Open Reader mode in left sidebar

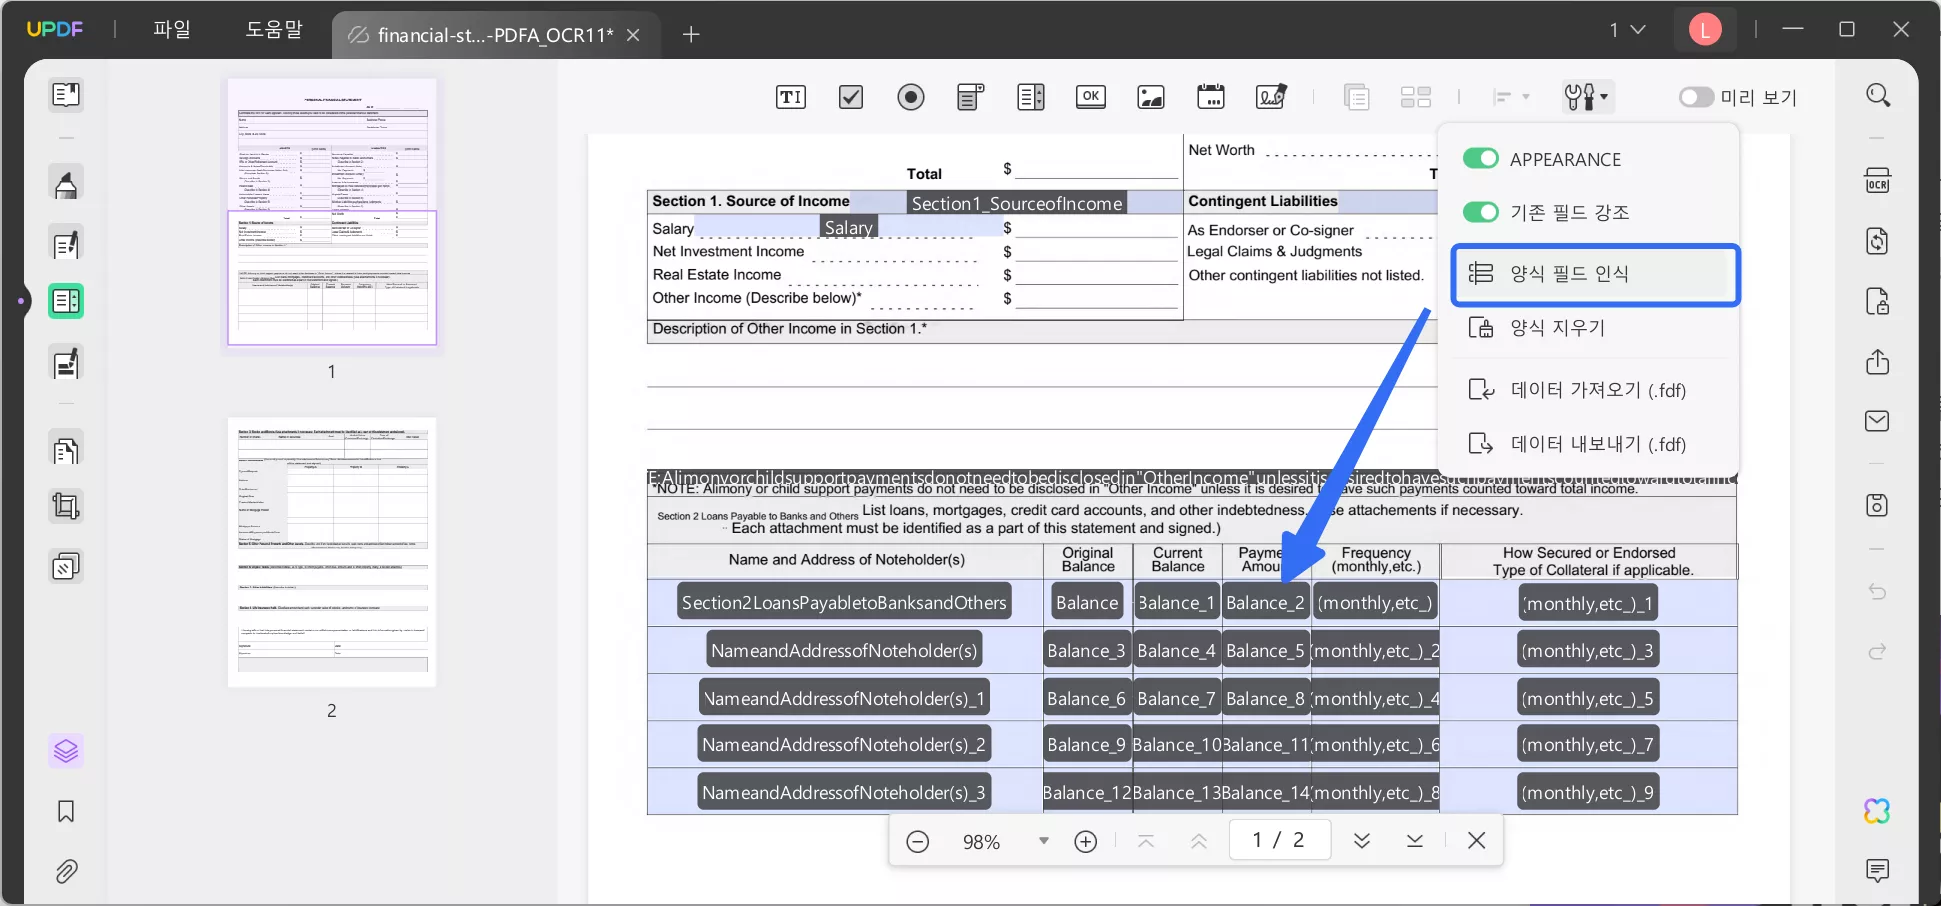pos(66,95)
